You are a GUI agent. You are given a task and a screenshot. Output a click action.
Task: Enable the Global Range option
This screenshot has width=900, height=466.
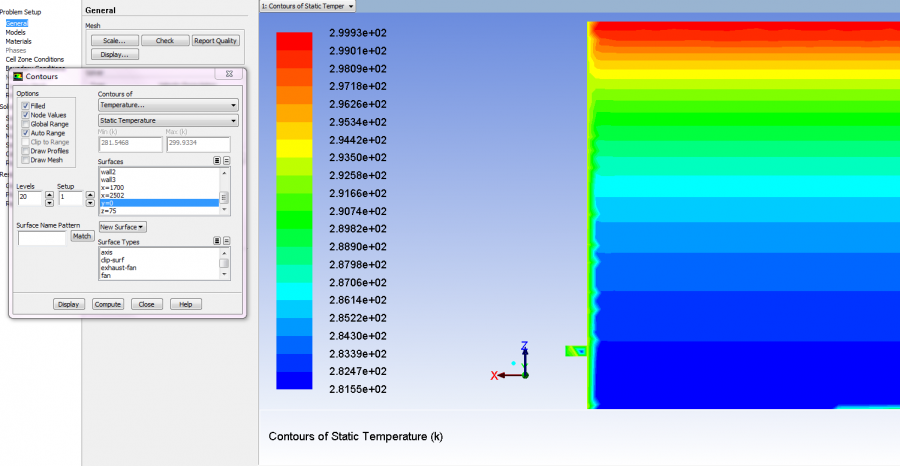click(25, 123)
